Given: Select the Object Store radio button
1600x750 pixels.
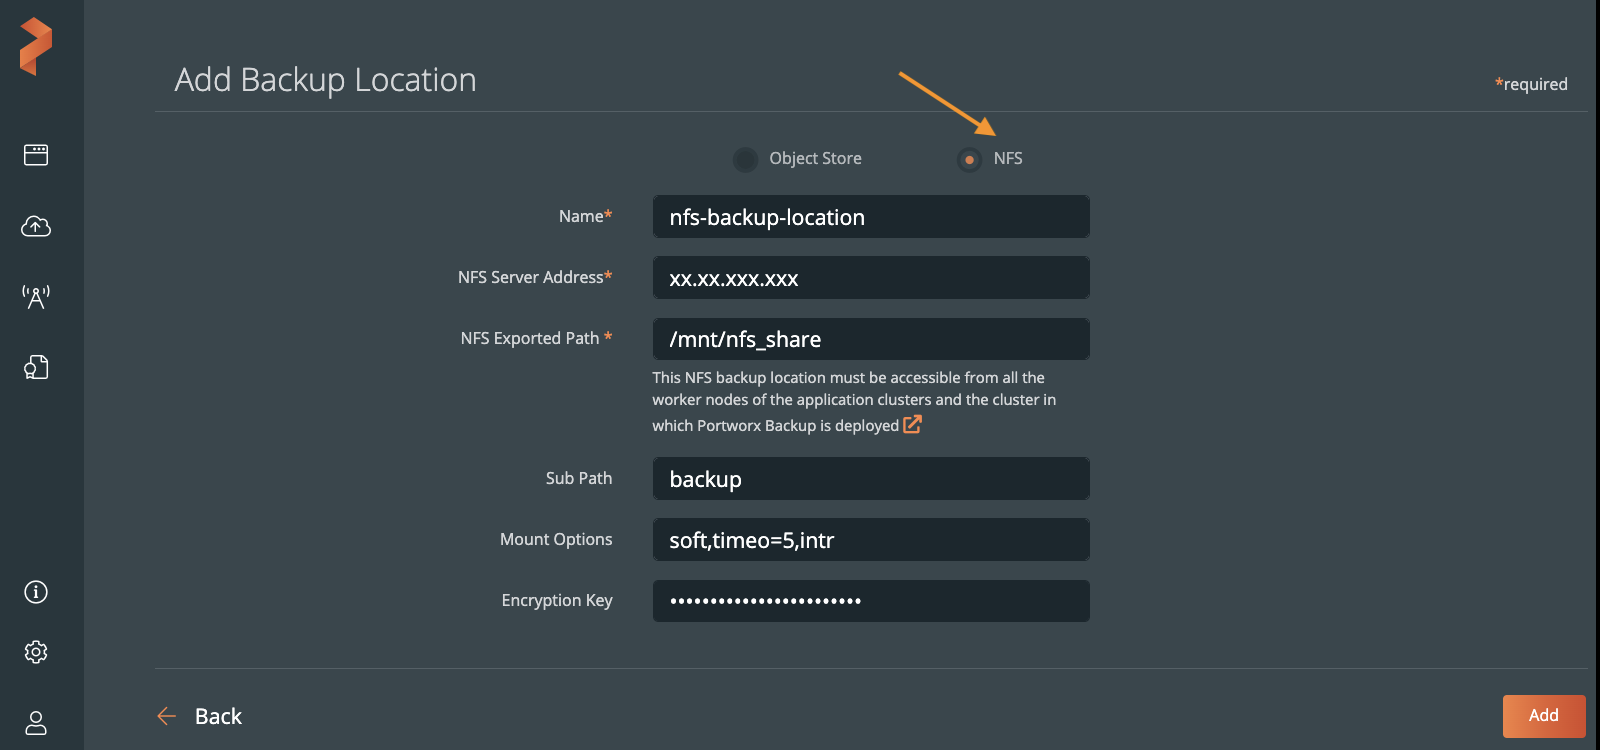Looking at the screenshot, I should click(745, 159).
